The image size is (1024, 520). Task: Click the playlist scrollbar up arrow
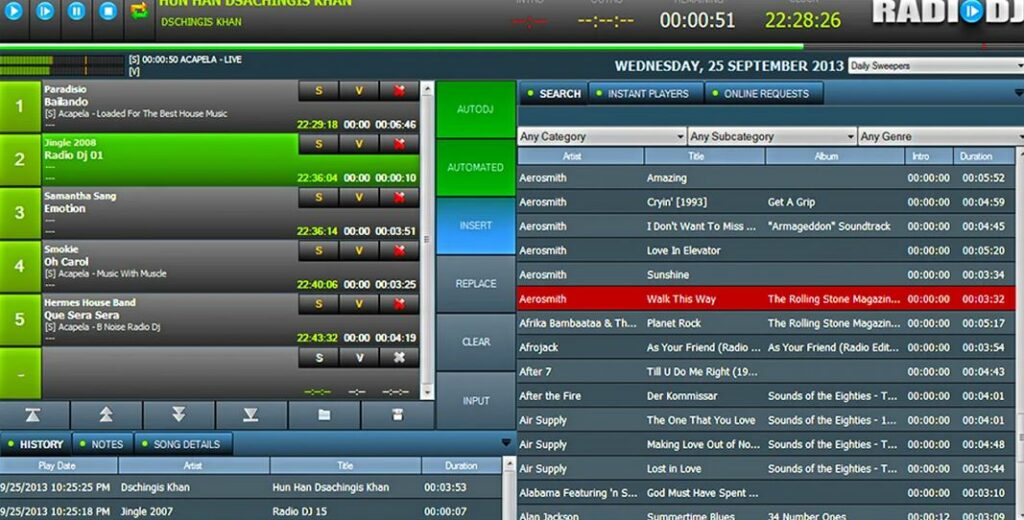tap(427, 88)
